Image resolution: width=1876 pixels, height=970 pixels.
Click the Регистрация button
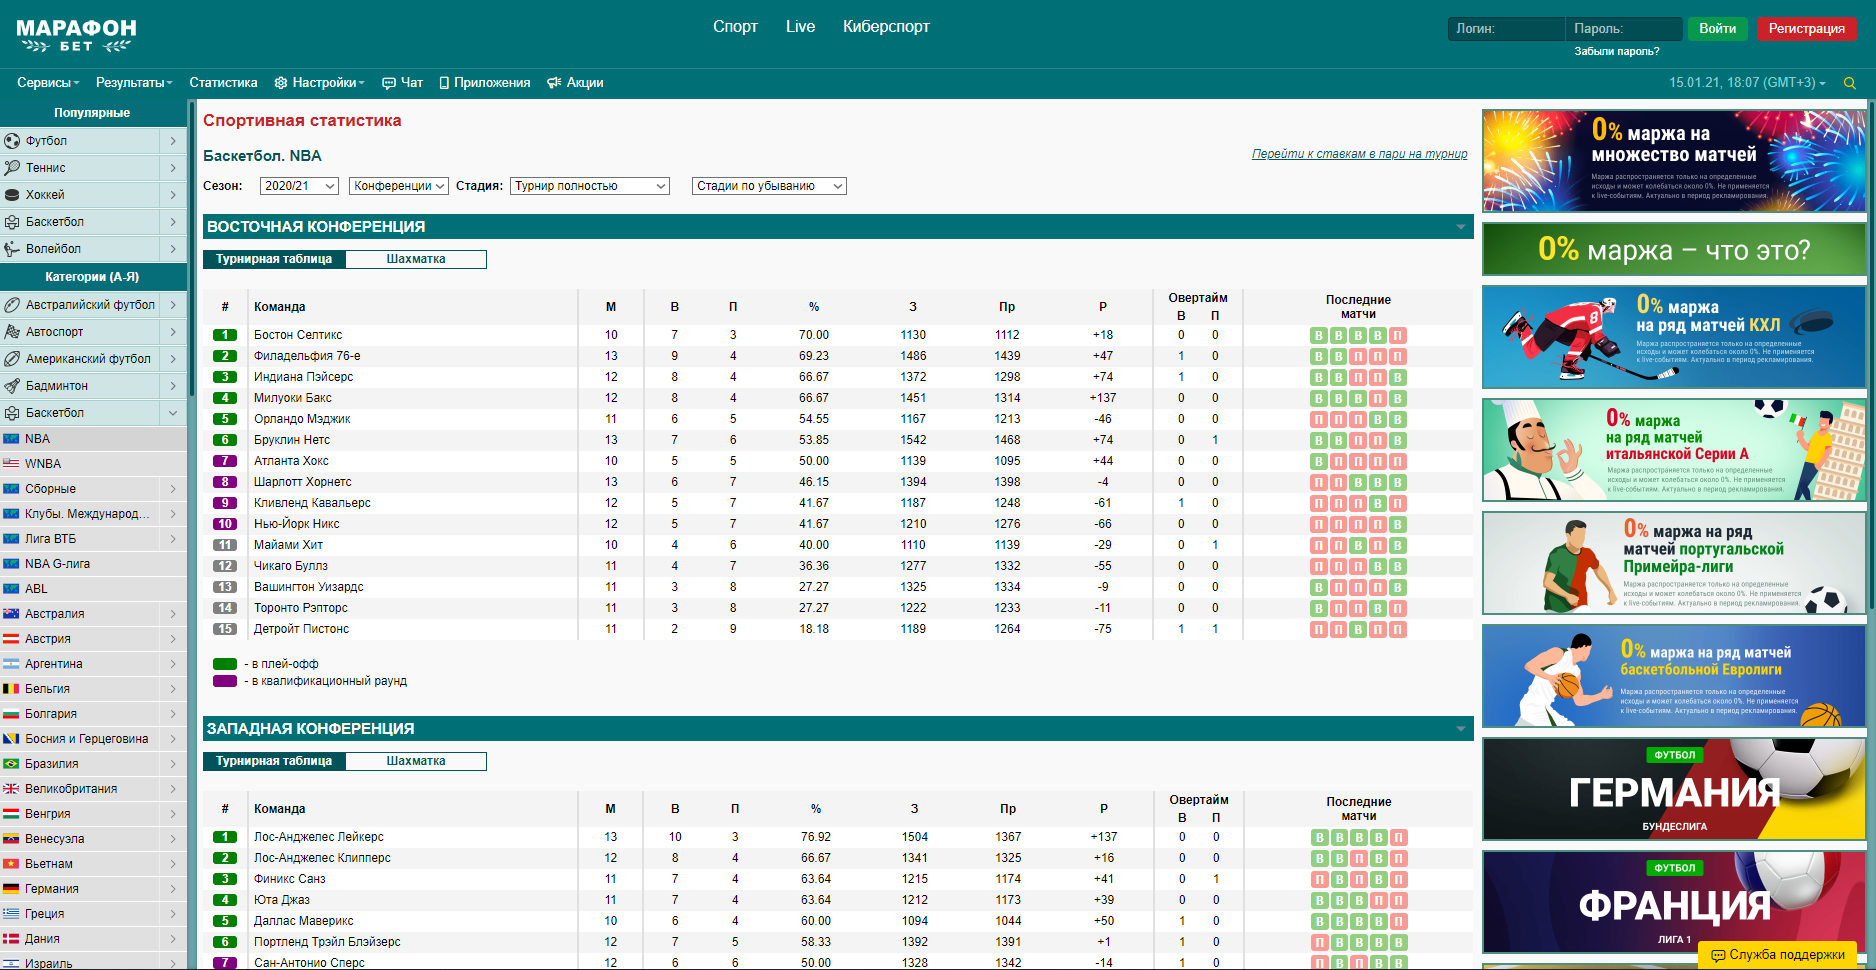click(x=1806, y=29)
